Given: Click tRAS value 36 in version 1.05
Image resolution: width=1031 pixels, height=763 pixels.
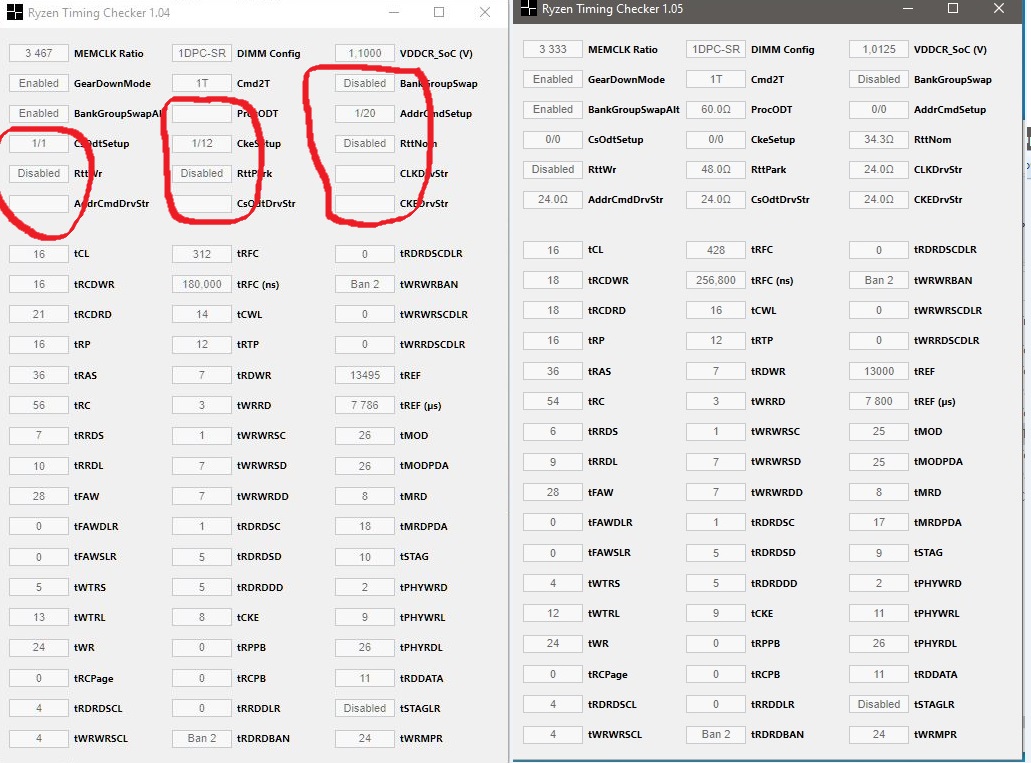Looking at the screenshot, I should pyautogui.click(x=553, y=371).
